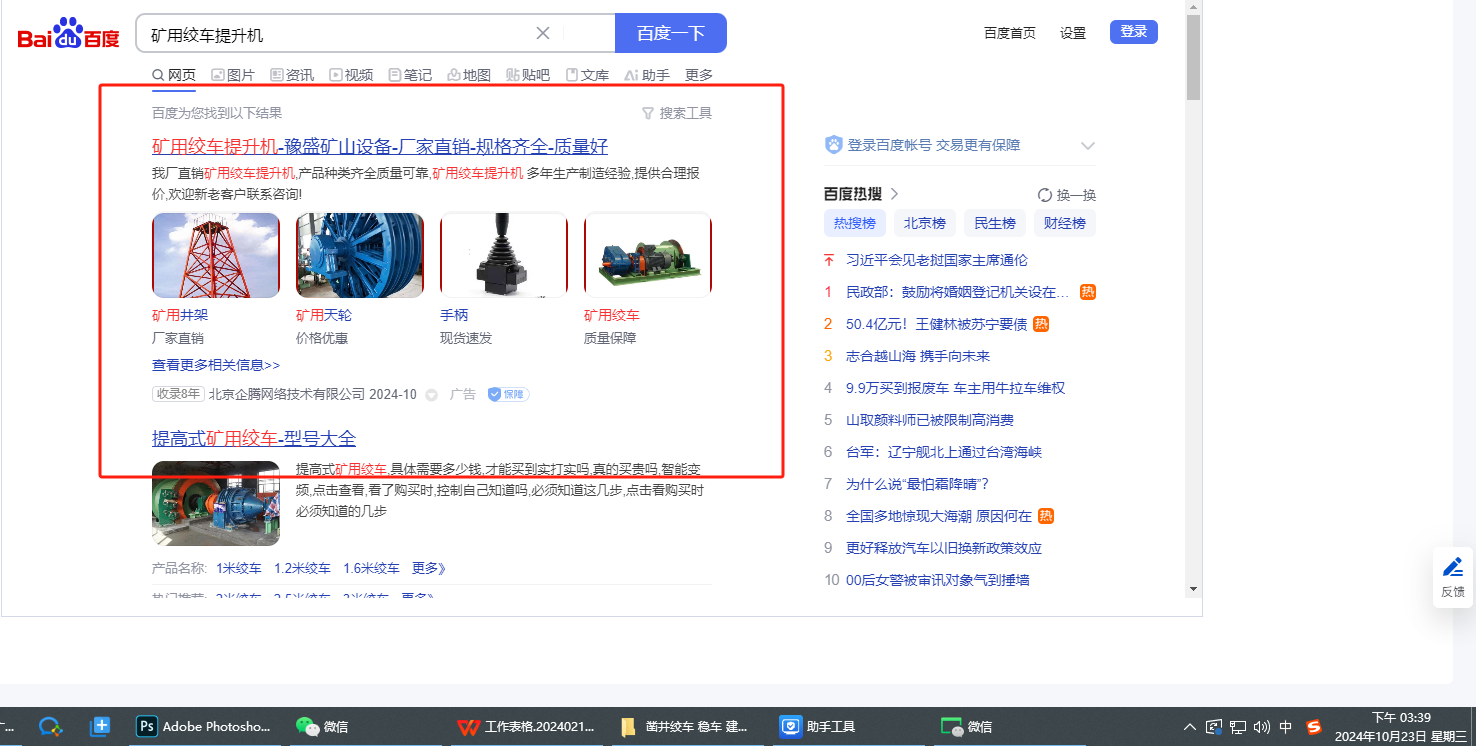Open 百度热搜 heading link
Screen dimensions: 1476x746
click(861, 194)
